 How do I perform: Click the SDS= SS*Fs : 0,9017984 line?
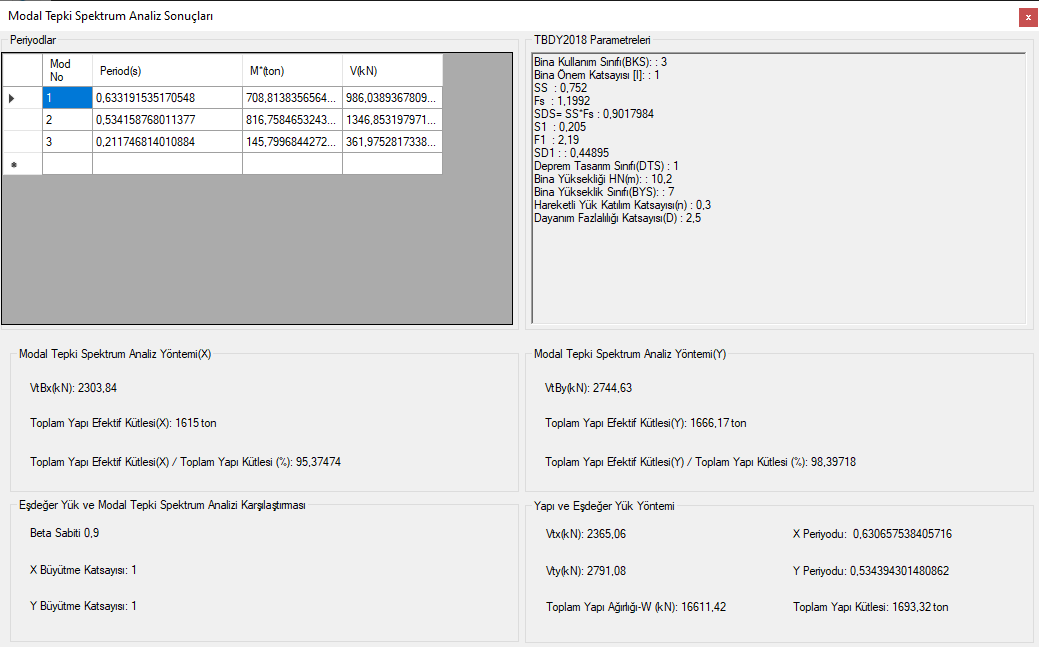coord(594,114)
